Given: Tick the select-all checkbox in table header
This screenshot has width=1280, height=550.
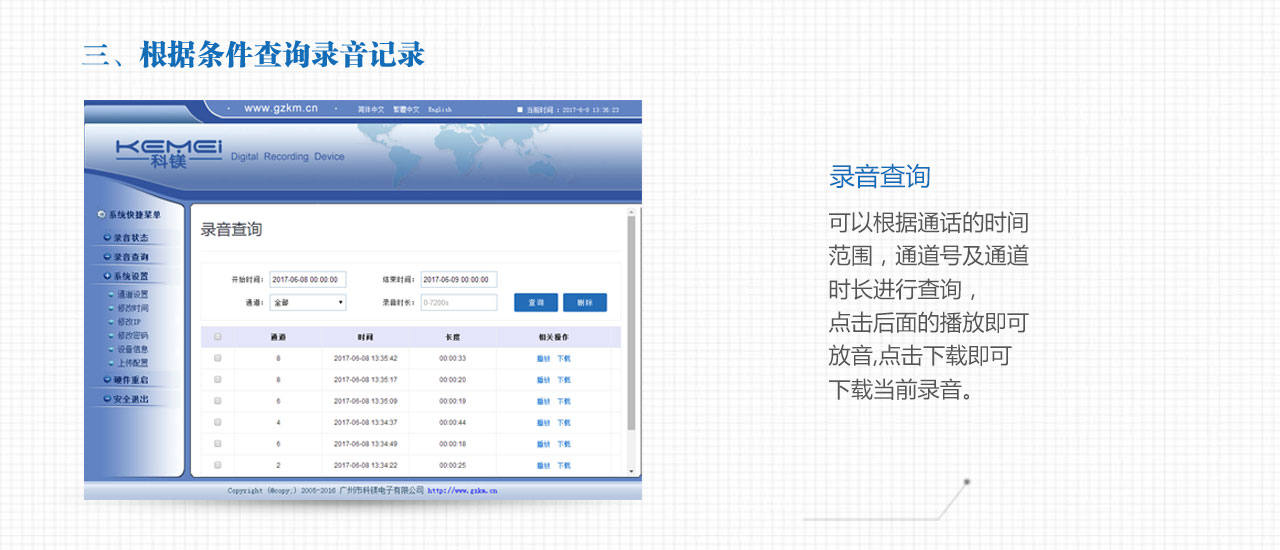Looking at the screenshot, I should click(x=218, y=337).
